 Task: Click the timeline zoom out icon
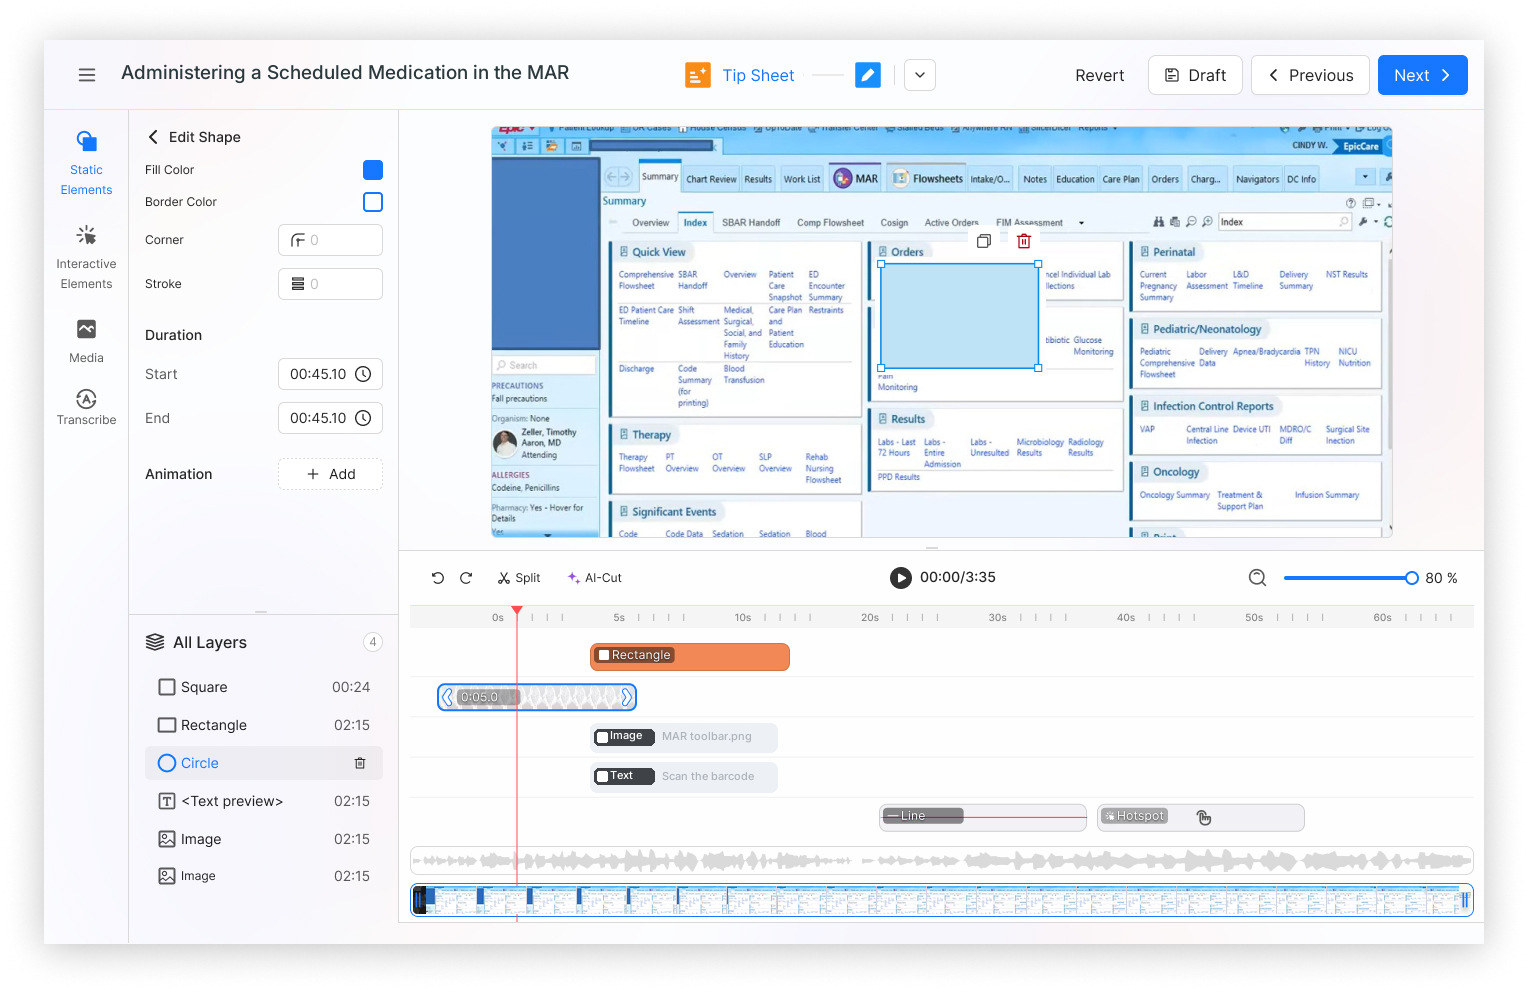(x=1258, y=578)
